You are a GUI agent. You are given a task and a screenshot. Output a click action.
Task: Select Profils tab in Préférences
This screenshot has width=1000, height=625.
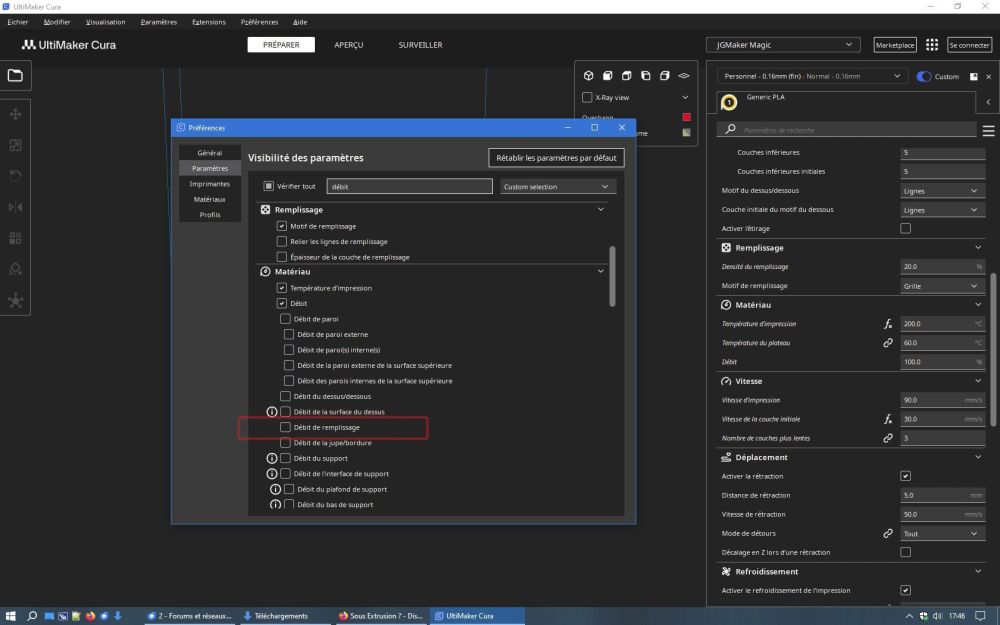click(210, 215)
